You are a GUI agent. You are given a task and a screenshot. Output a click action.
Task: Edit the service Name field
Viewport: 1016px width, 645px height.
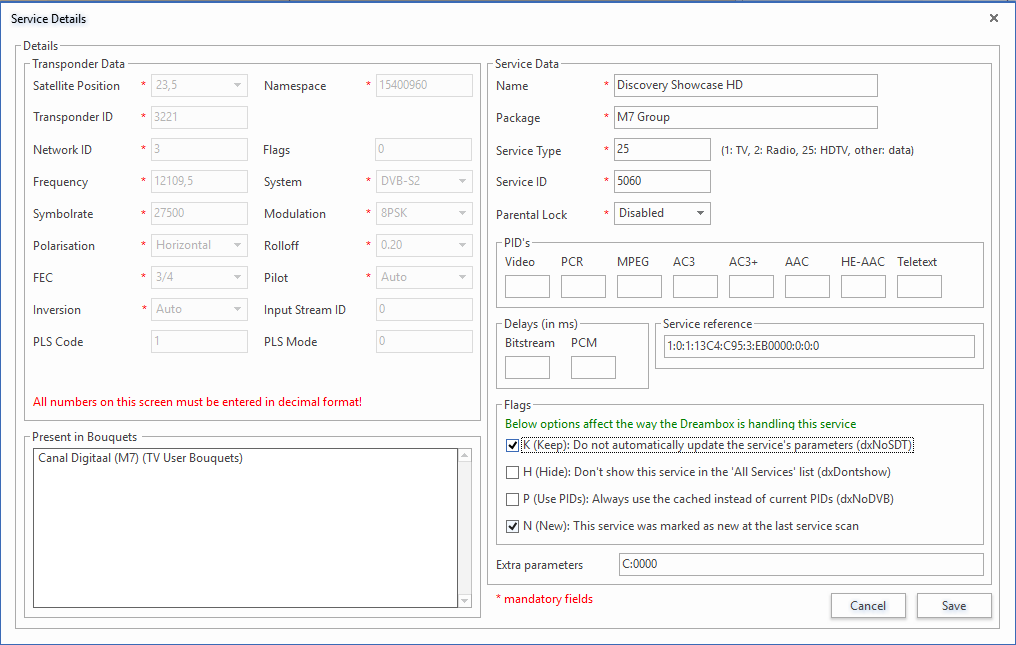746,85
